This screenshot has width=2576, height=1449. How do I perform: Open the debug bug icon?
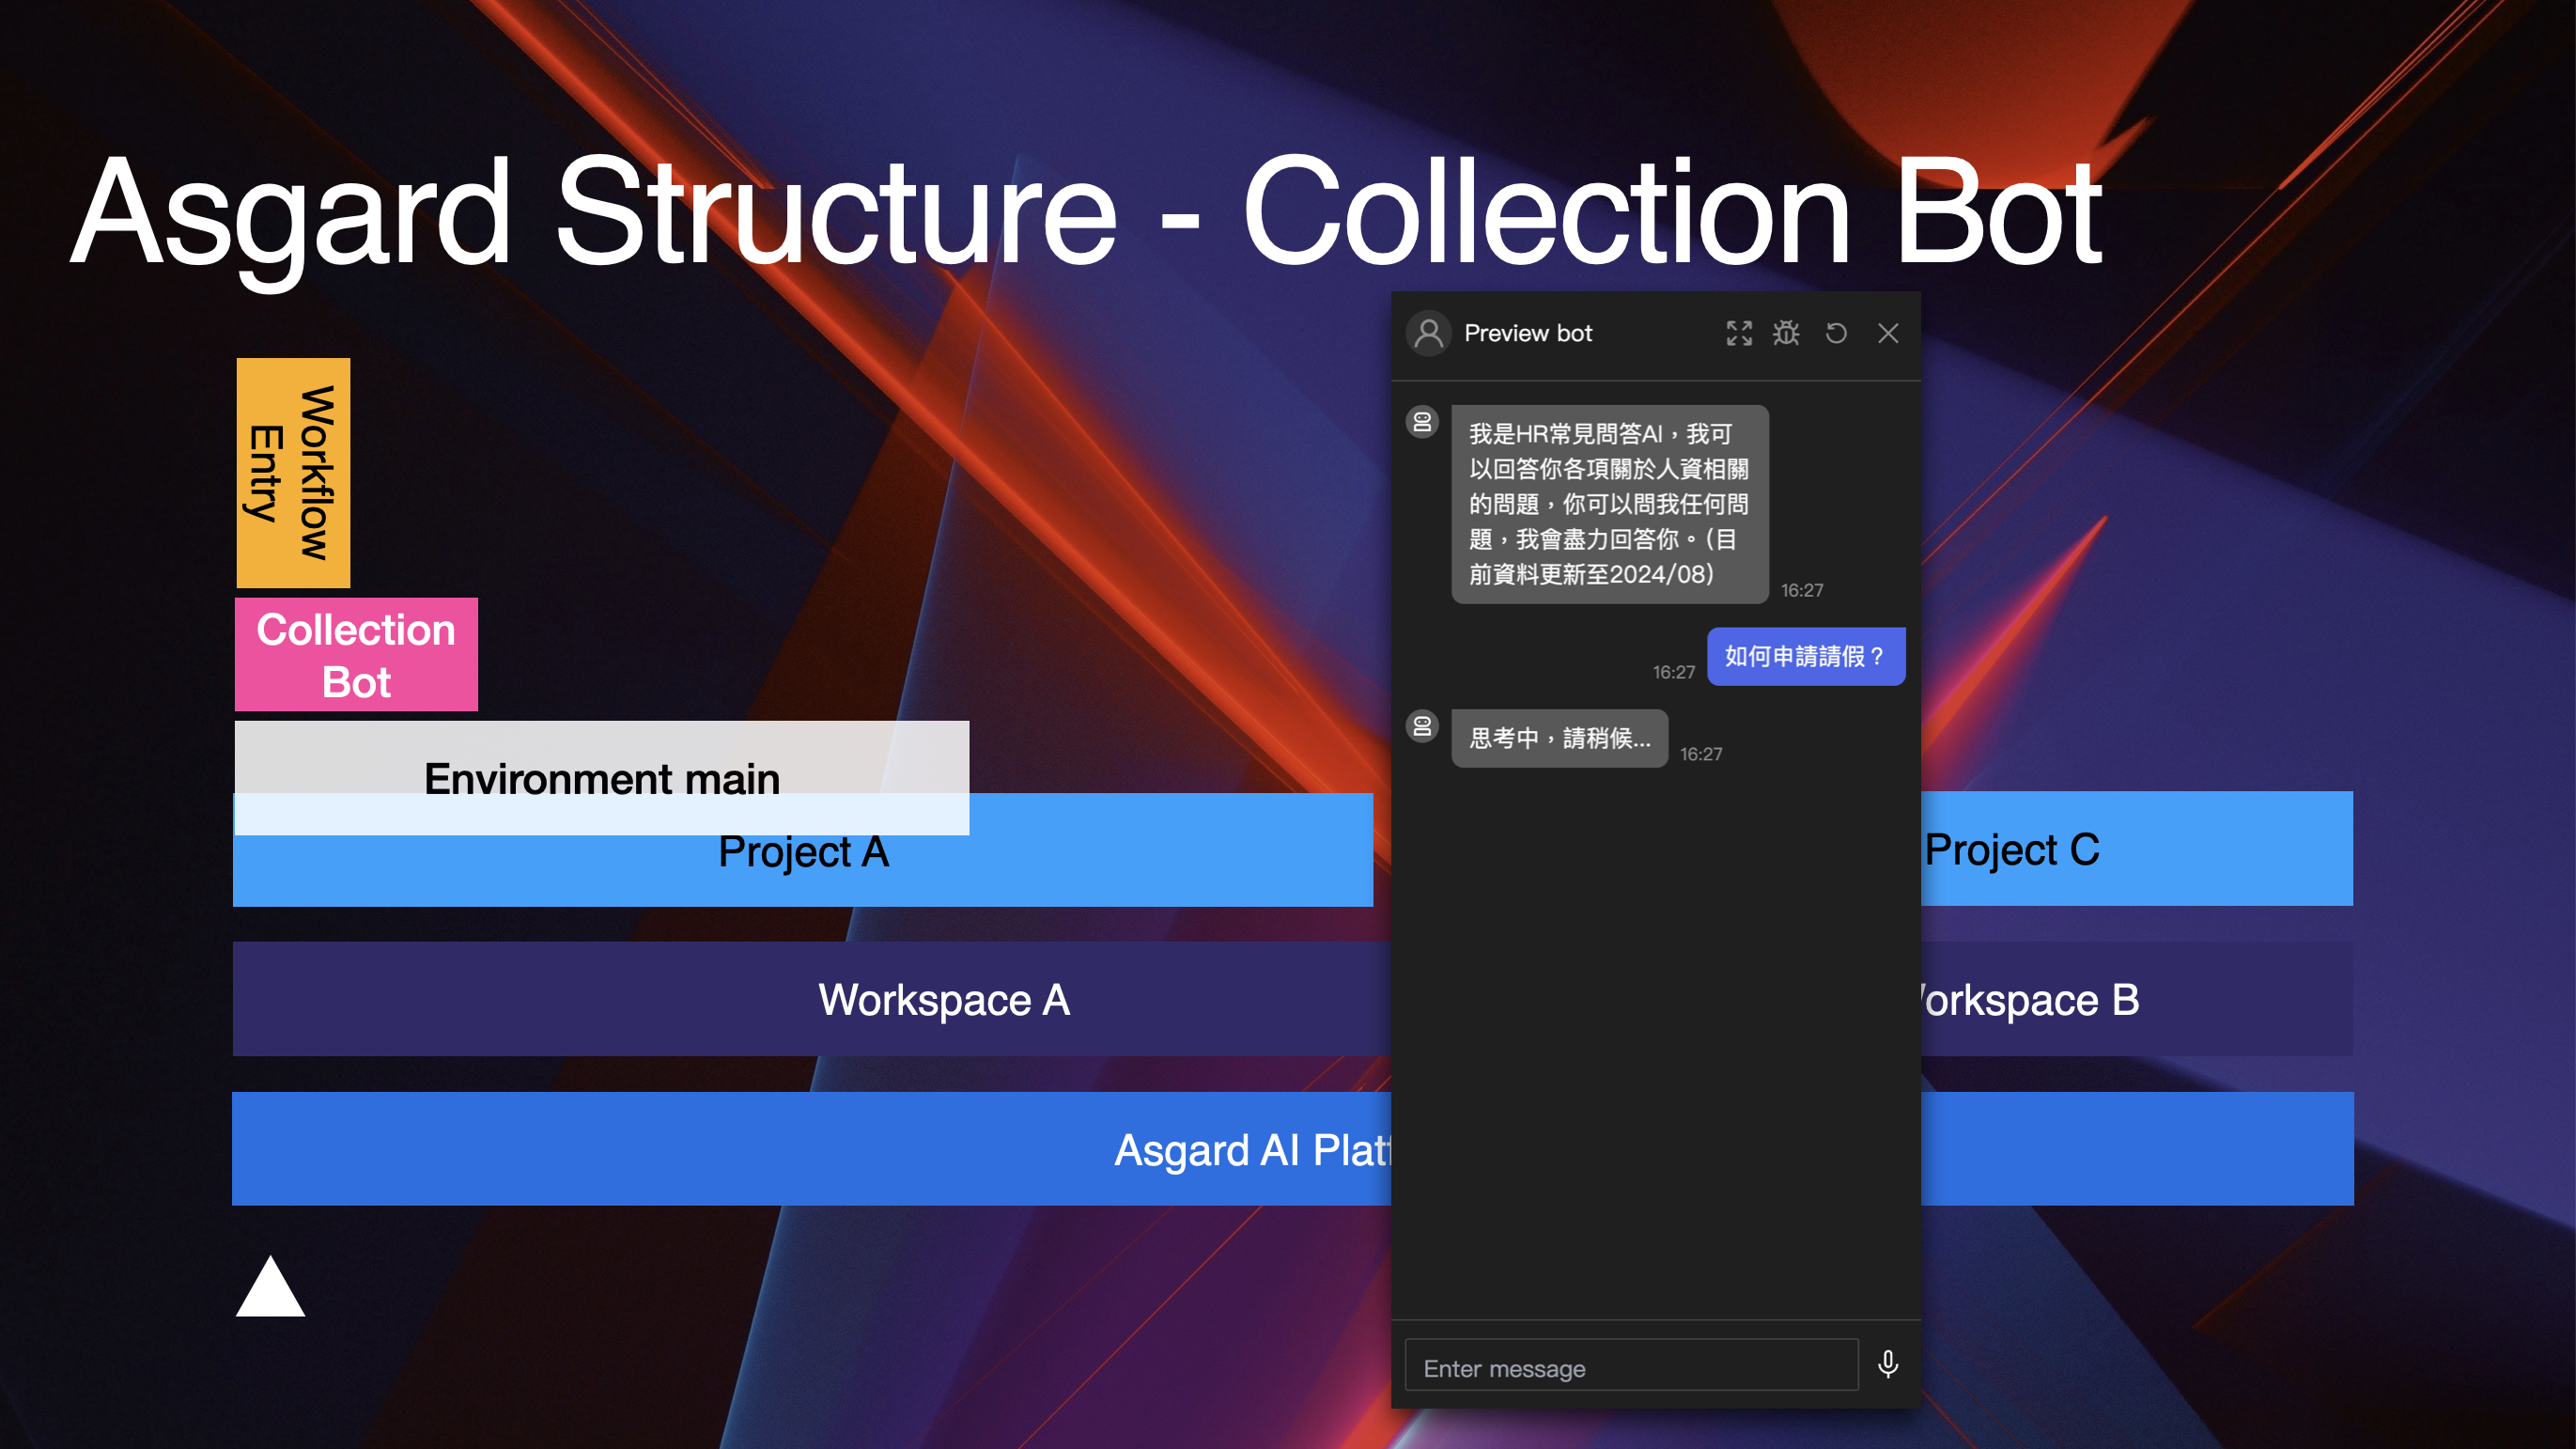[1786, 333]
